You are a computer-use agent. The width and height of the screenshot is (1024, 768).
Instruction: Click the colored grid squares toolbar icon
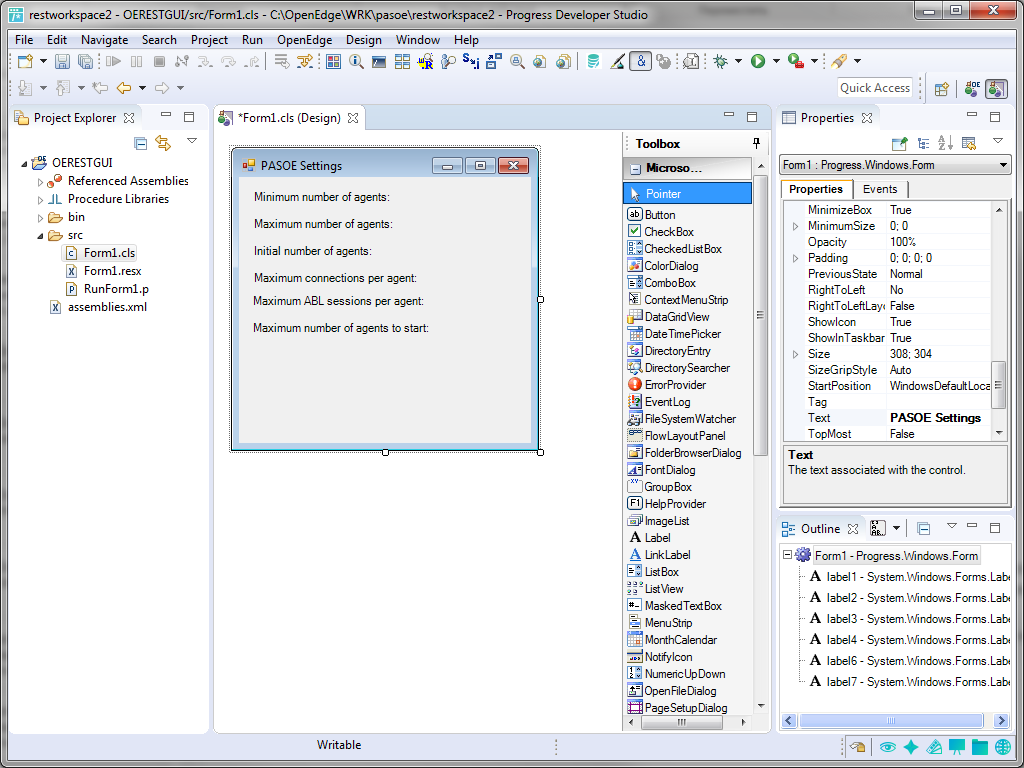point(334,61)
